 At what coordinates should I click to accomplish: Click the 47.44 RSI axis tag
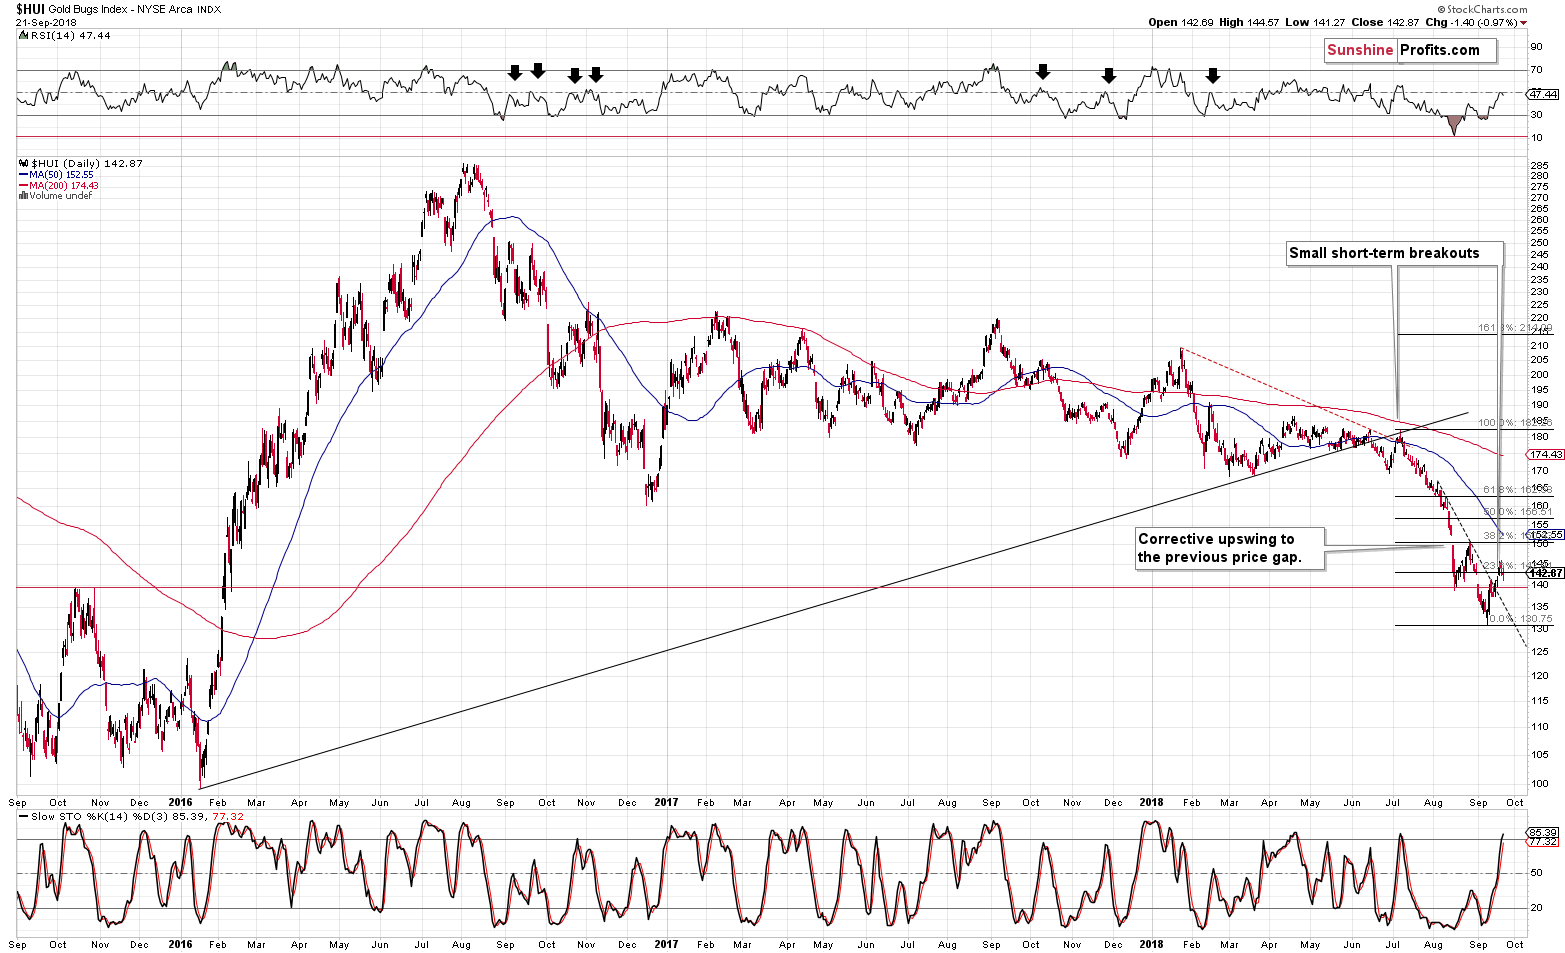point(1543,94)
